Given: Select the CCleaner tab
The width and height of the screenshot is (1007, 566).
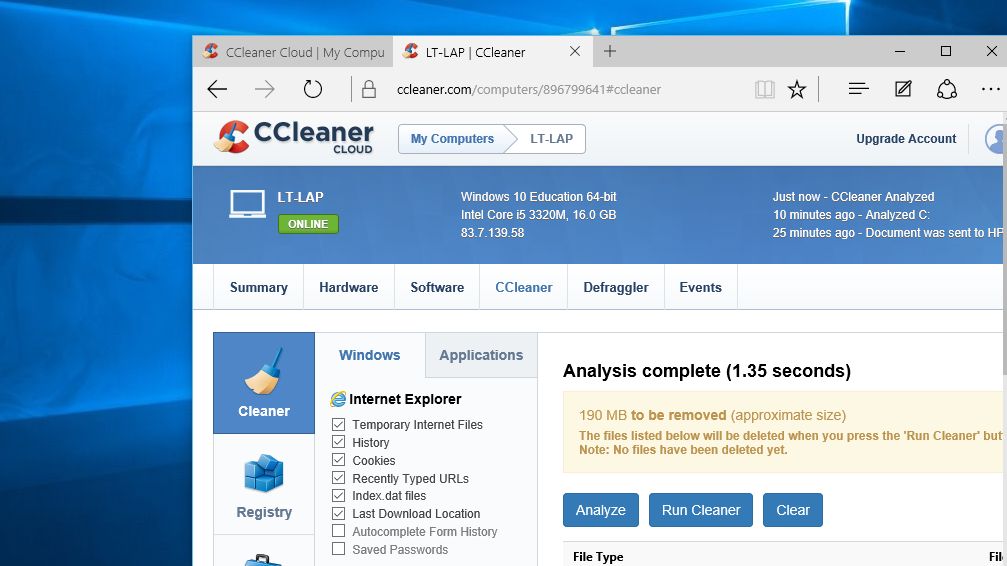Looking at the screenshot, I should point(523,287).
